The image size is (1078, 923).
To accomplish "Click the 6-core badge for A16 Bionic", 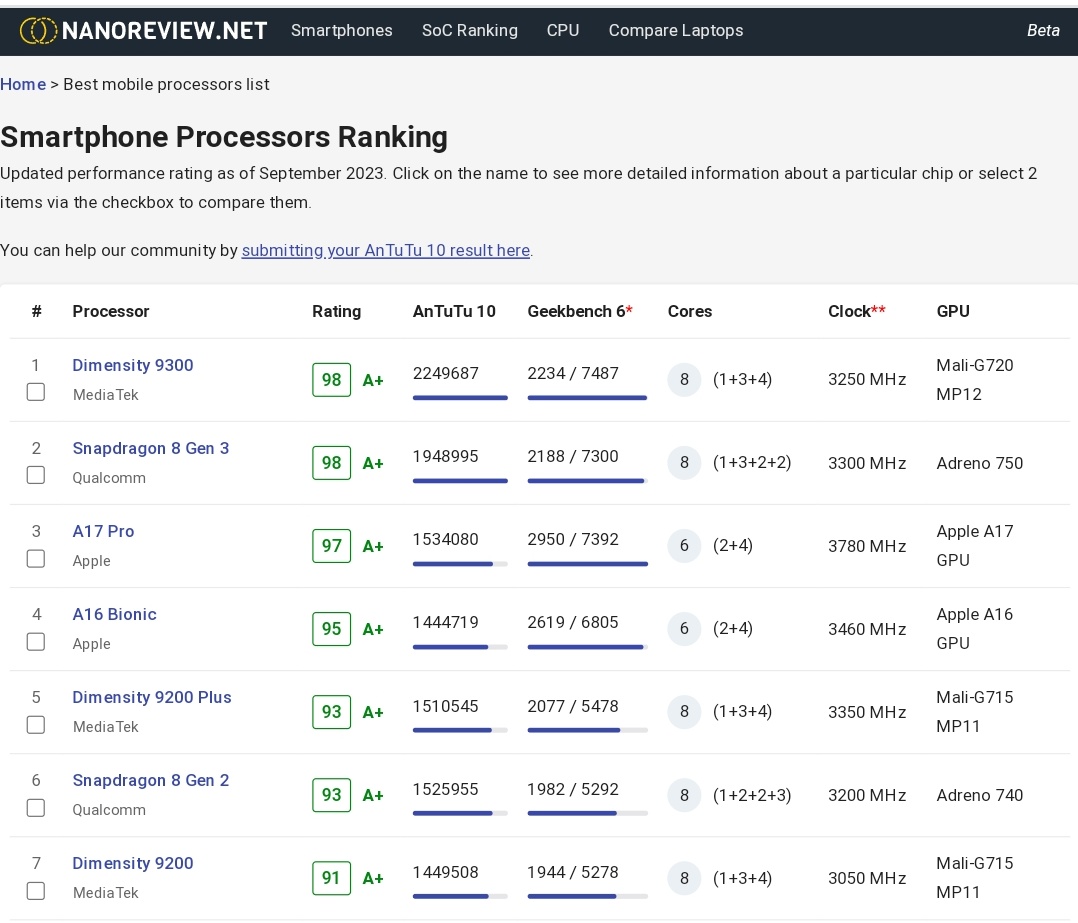I will [x=684, y=629].
